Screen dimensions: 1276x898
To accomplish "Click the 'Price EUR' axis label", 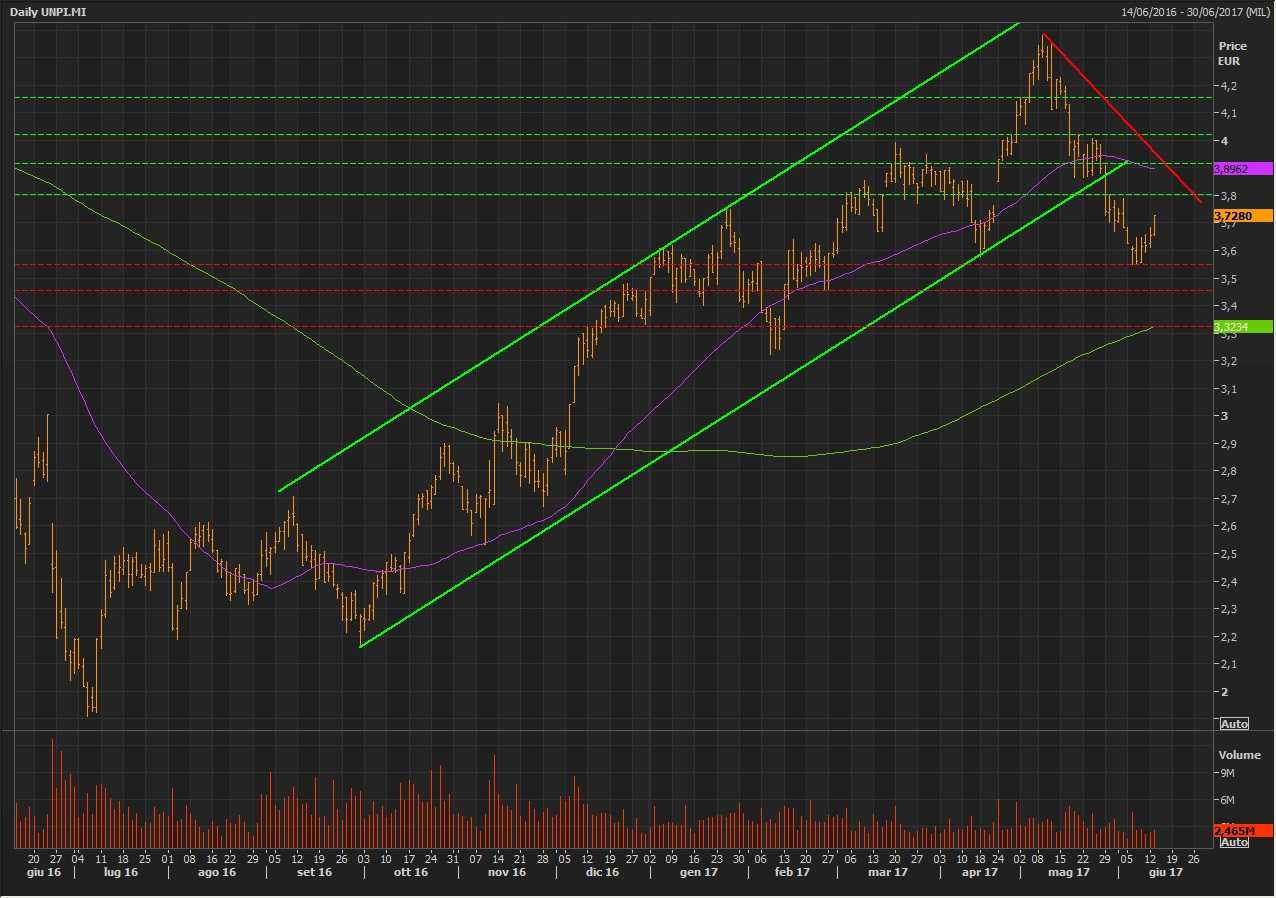I will pyautogui.click(x=1231, y=53).
